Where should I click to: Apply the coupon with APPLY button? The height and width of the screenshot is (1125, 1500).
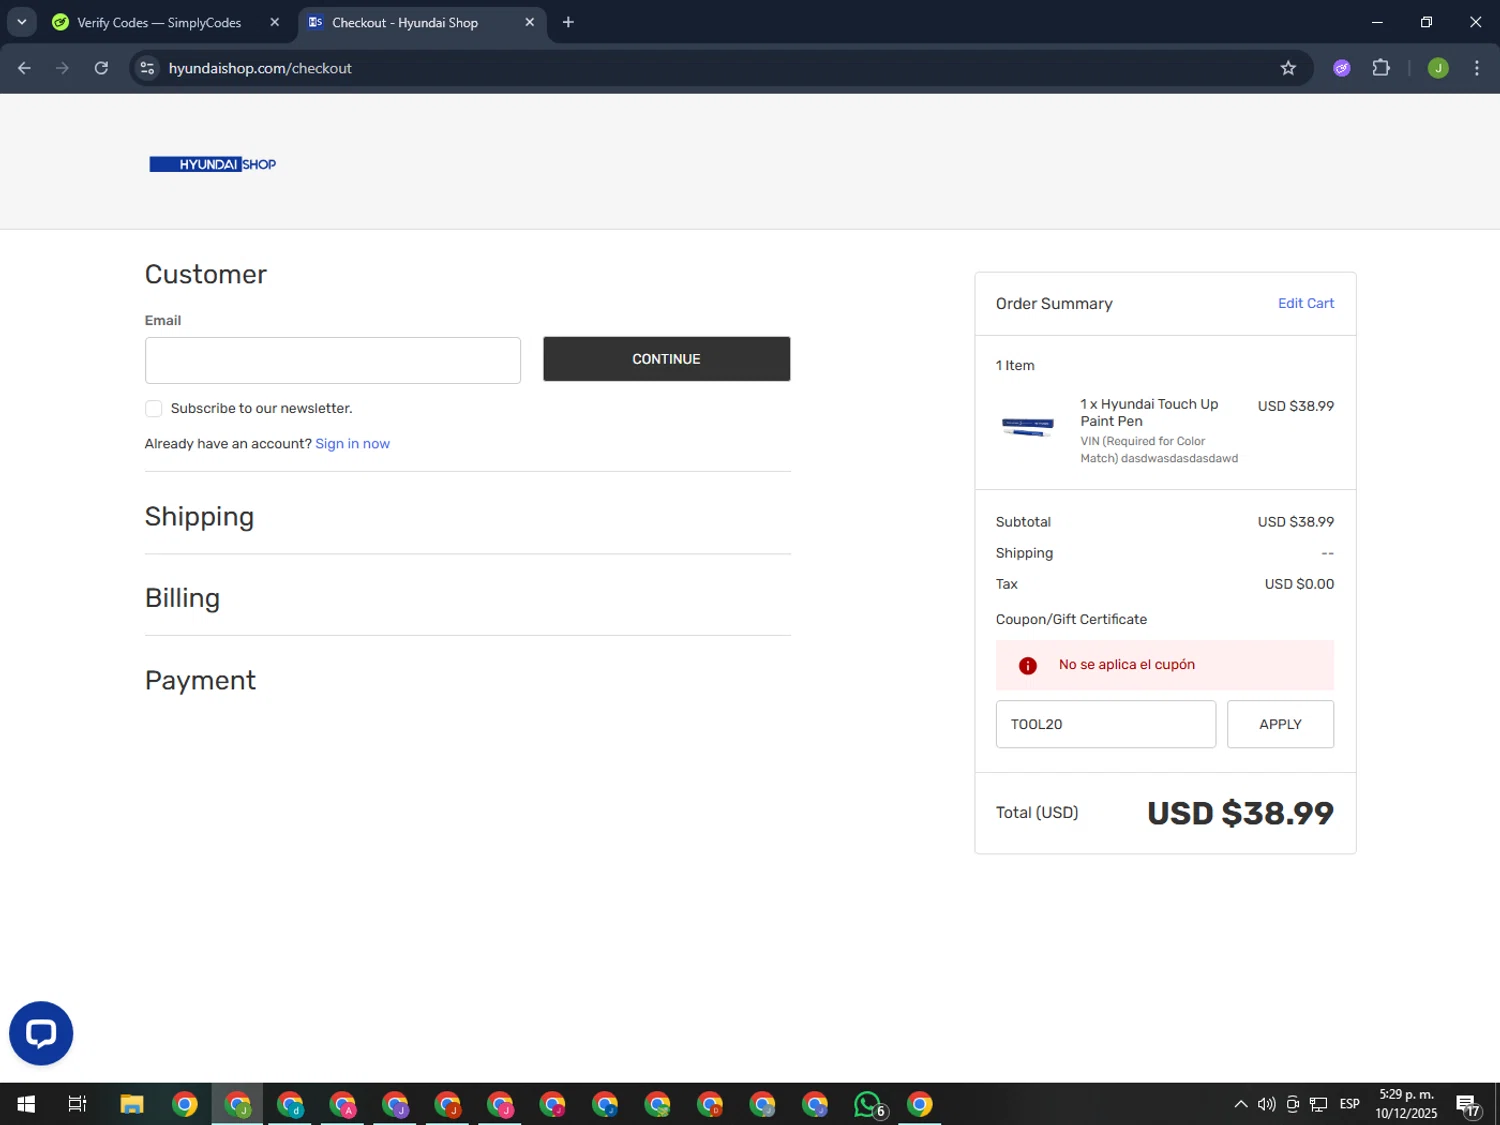click(x=1280, y=724)
